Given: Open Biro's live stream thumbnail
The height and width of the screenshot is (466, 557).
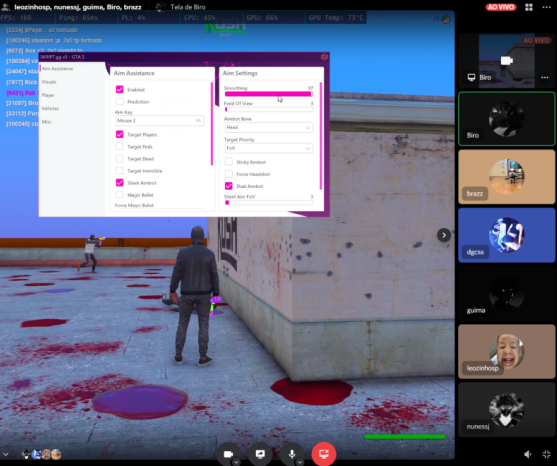Looking at the screenshot, I should click(x=507, y=61).
